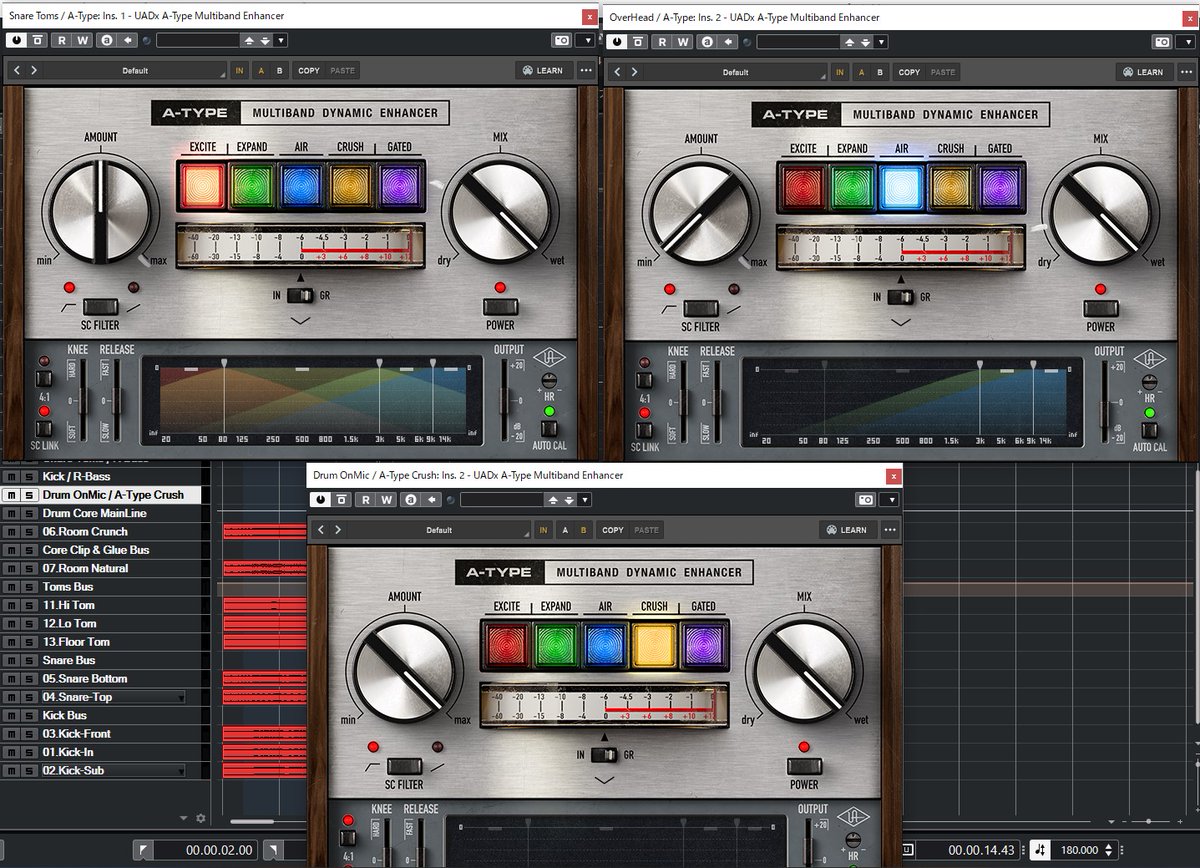Click the Air button in Snare Toms plugin
This screenshot has width=1200, height=868.
[301, 185]
